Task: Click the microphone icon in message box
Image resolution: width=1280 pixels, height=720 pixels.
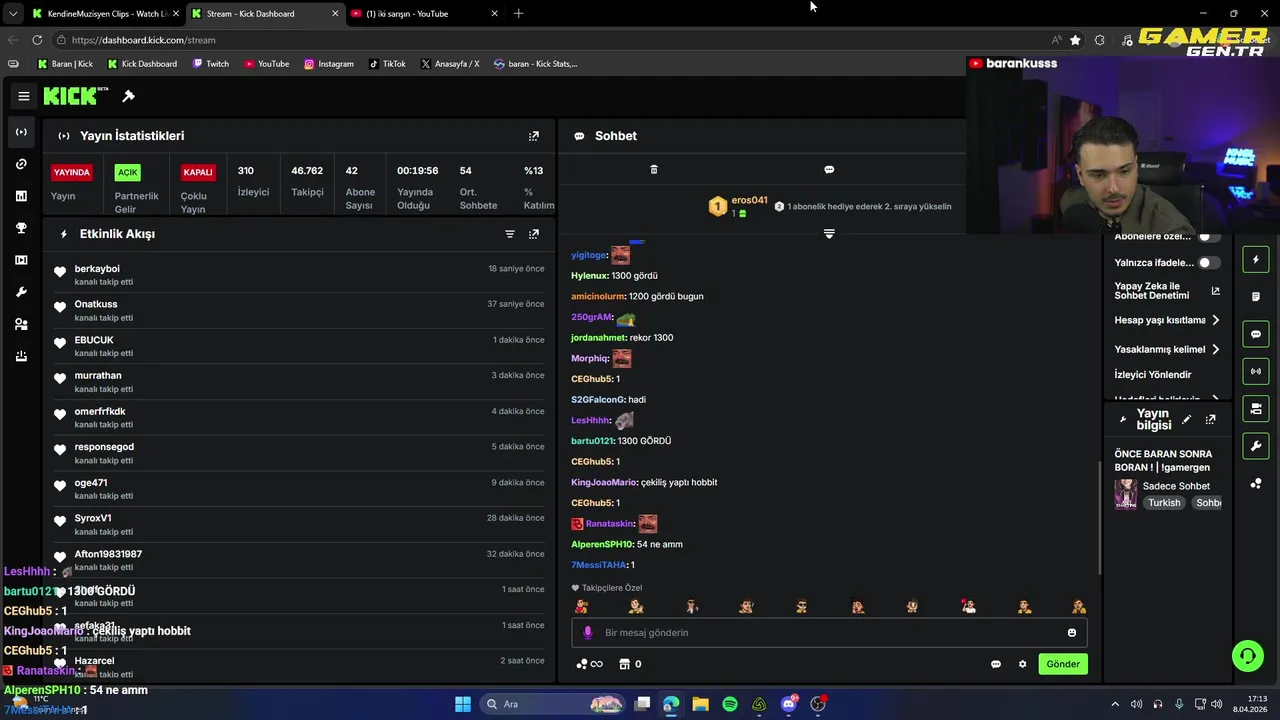Action: tap(588, 632)
